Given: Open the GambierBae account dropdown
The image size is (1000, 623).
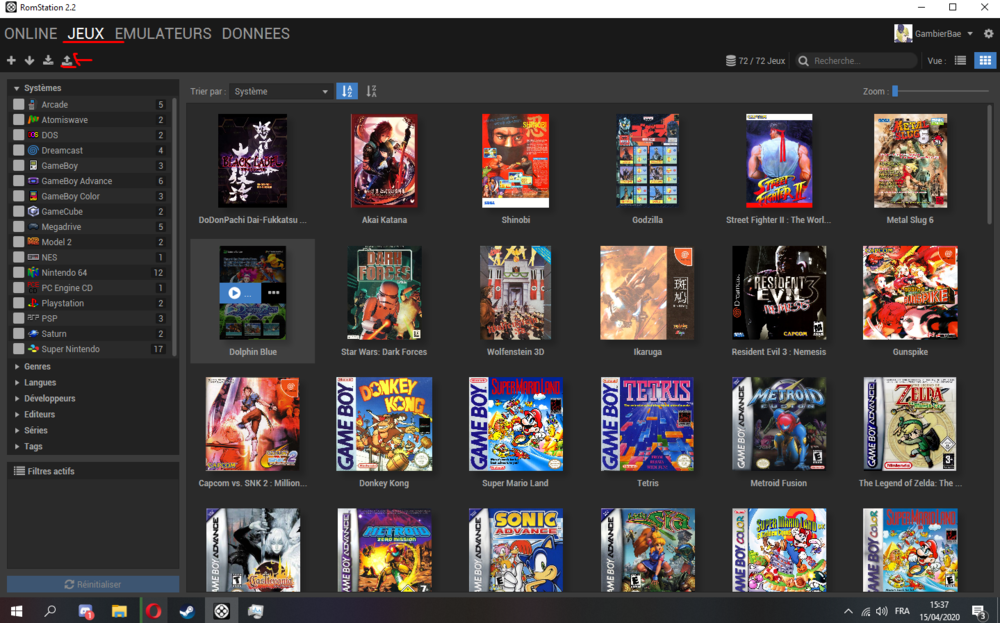Looking at the screenshot, I should pos(970,34).
